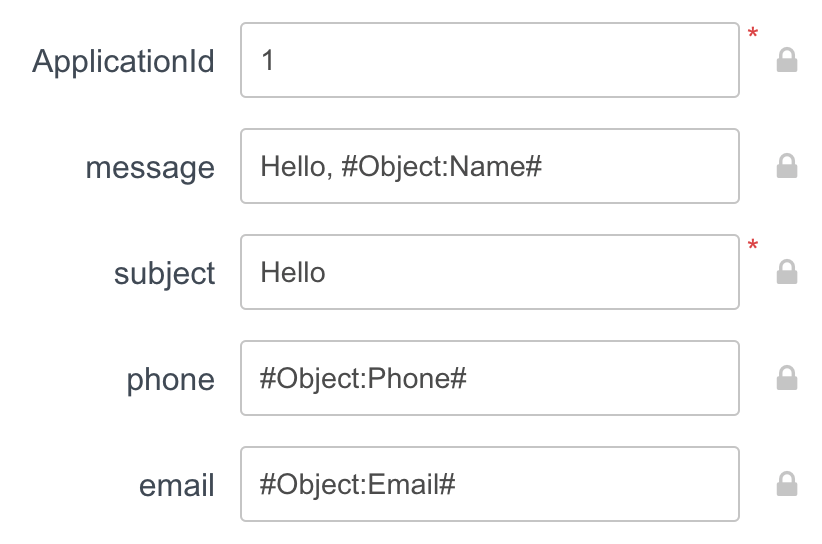This screenshot has width=822, height=544.
Task: Click the subject field's lock icon
Action: [x=787, y=273]
